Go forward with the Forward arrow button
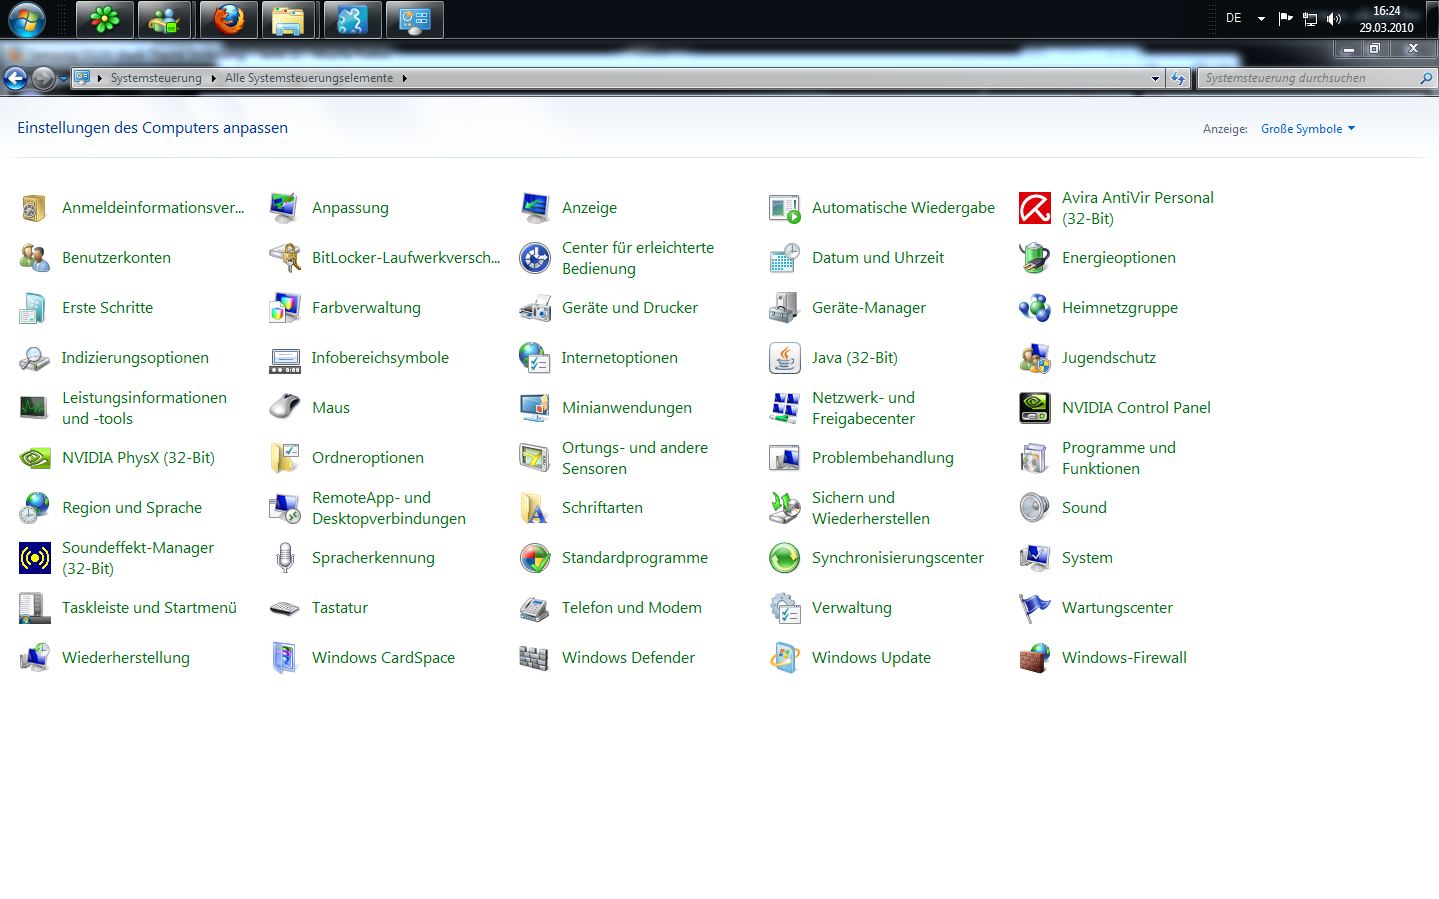 (x=44, y=78)
